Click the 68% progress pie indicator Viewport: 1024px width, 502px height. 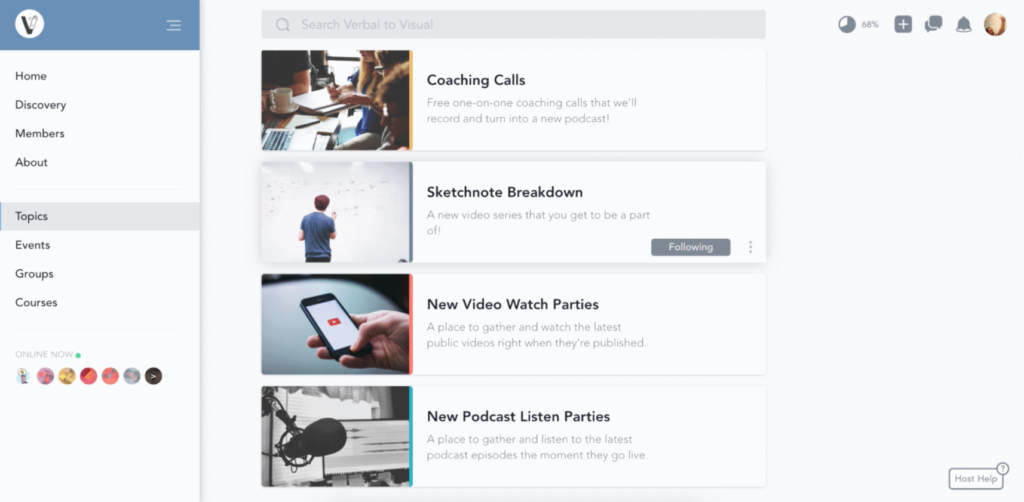click(x=847, y=25)
